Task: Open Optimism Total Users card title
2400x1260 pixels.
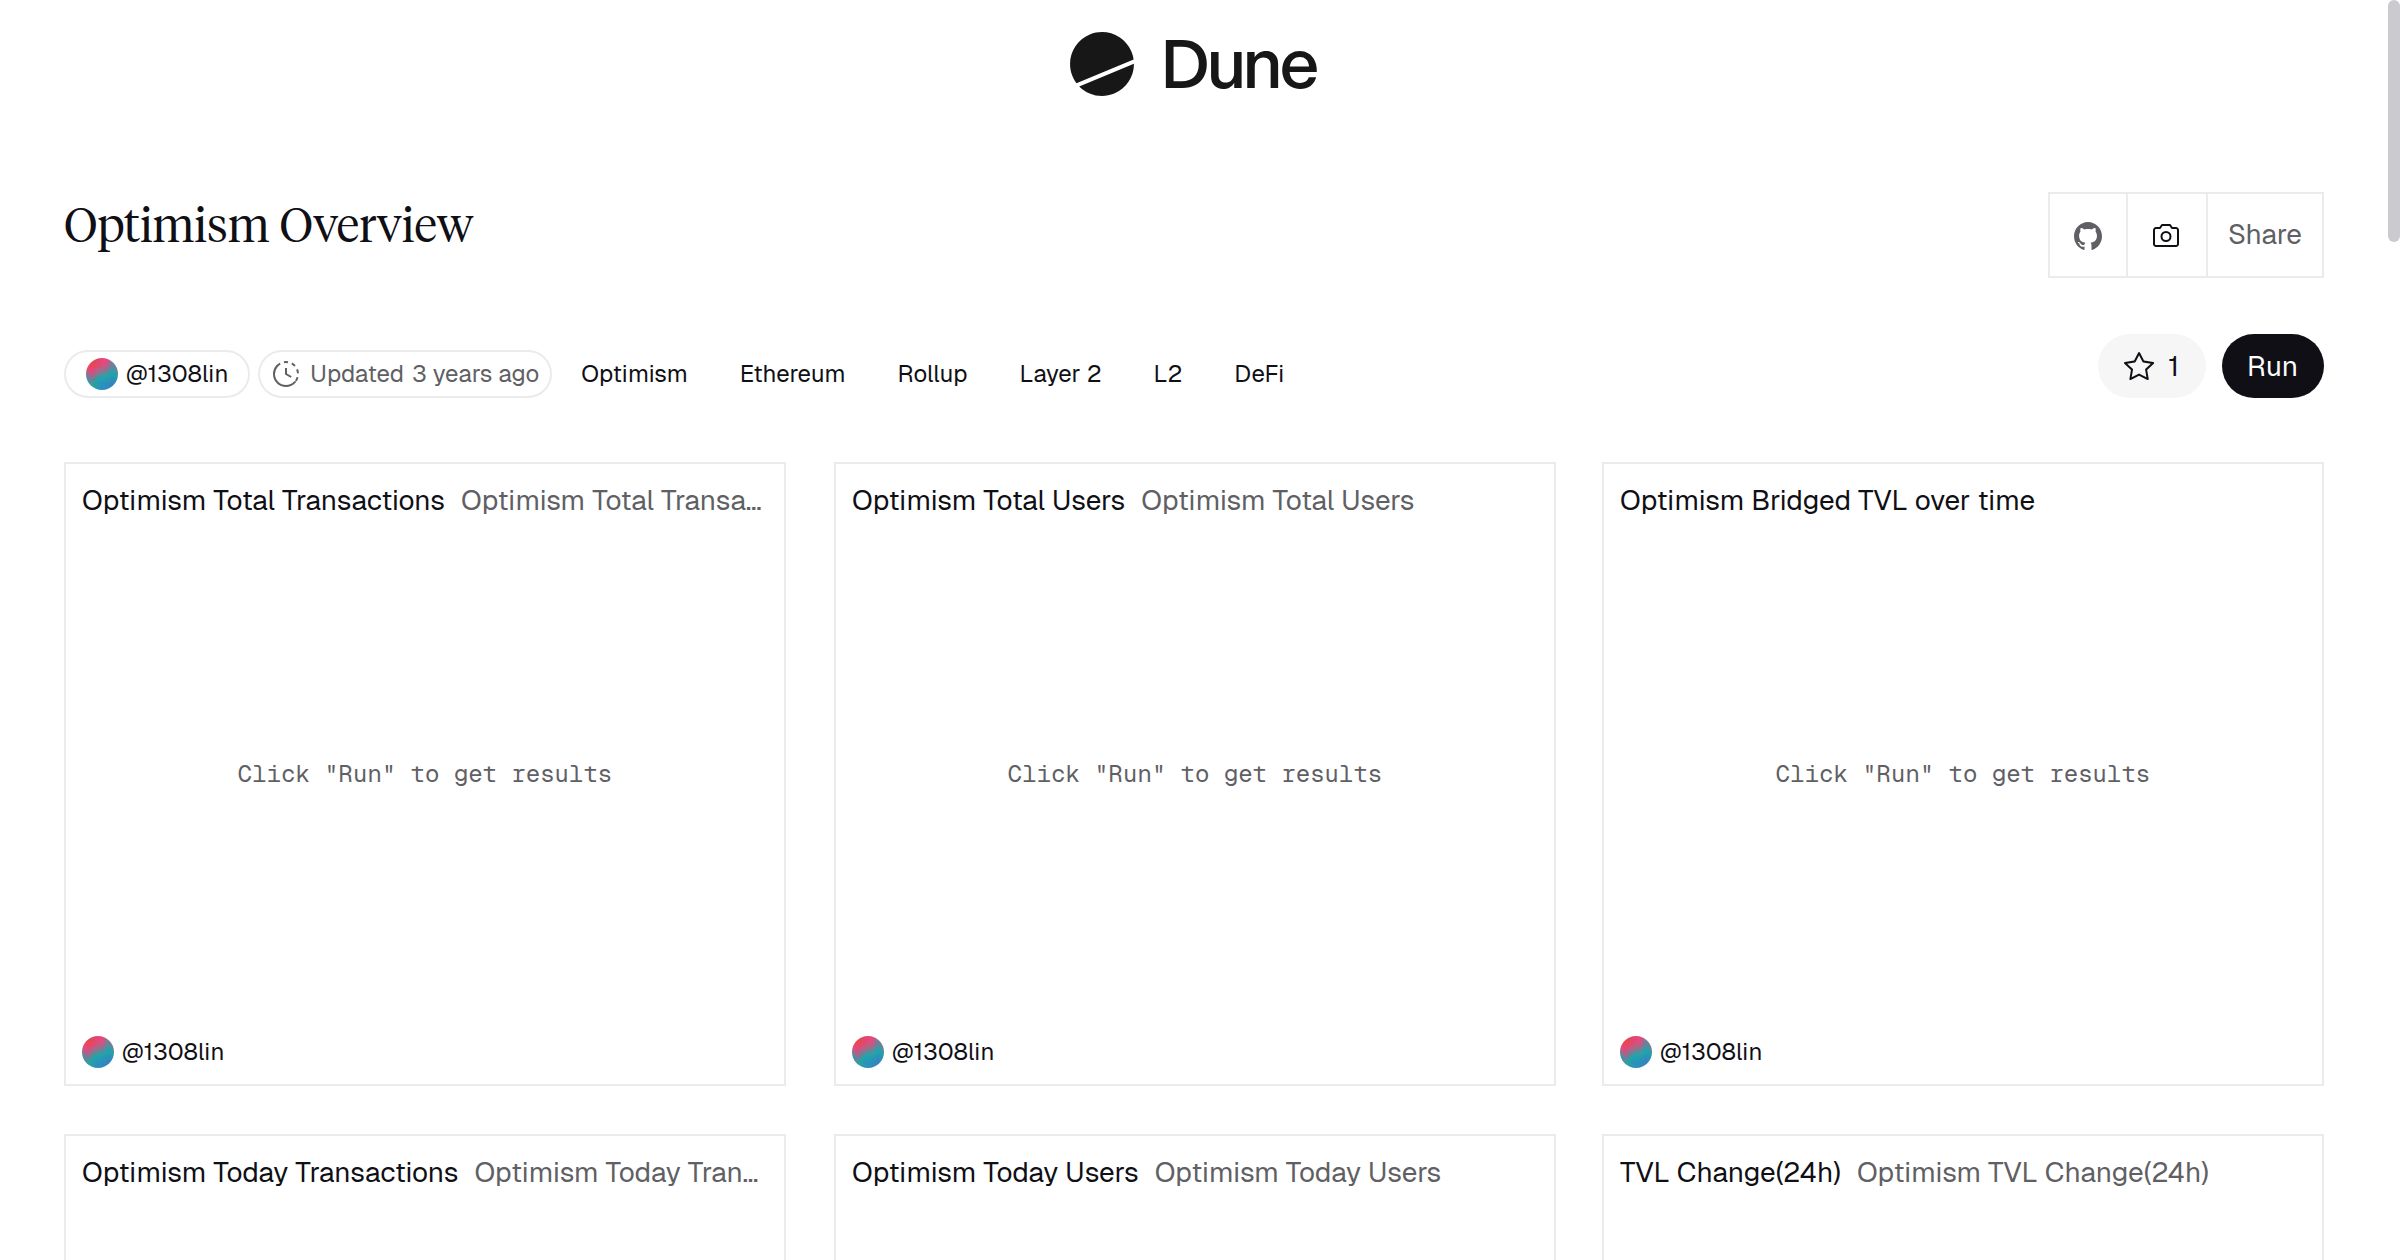Action: [x=988, y=500]
